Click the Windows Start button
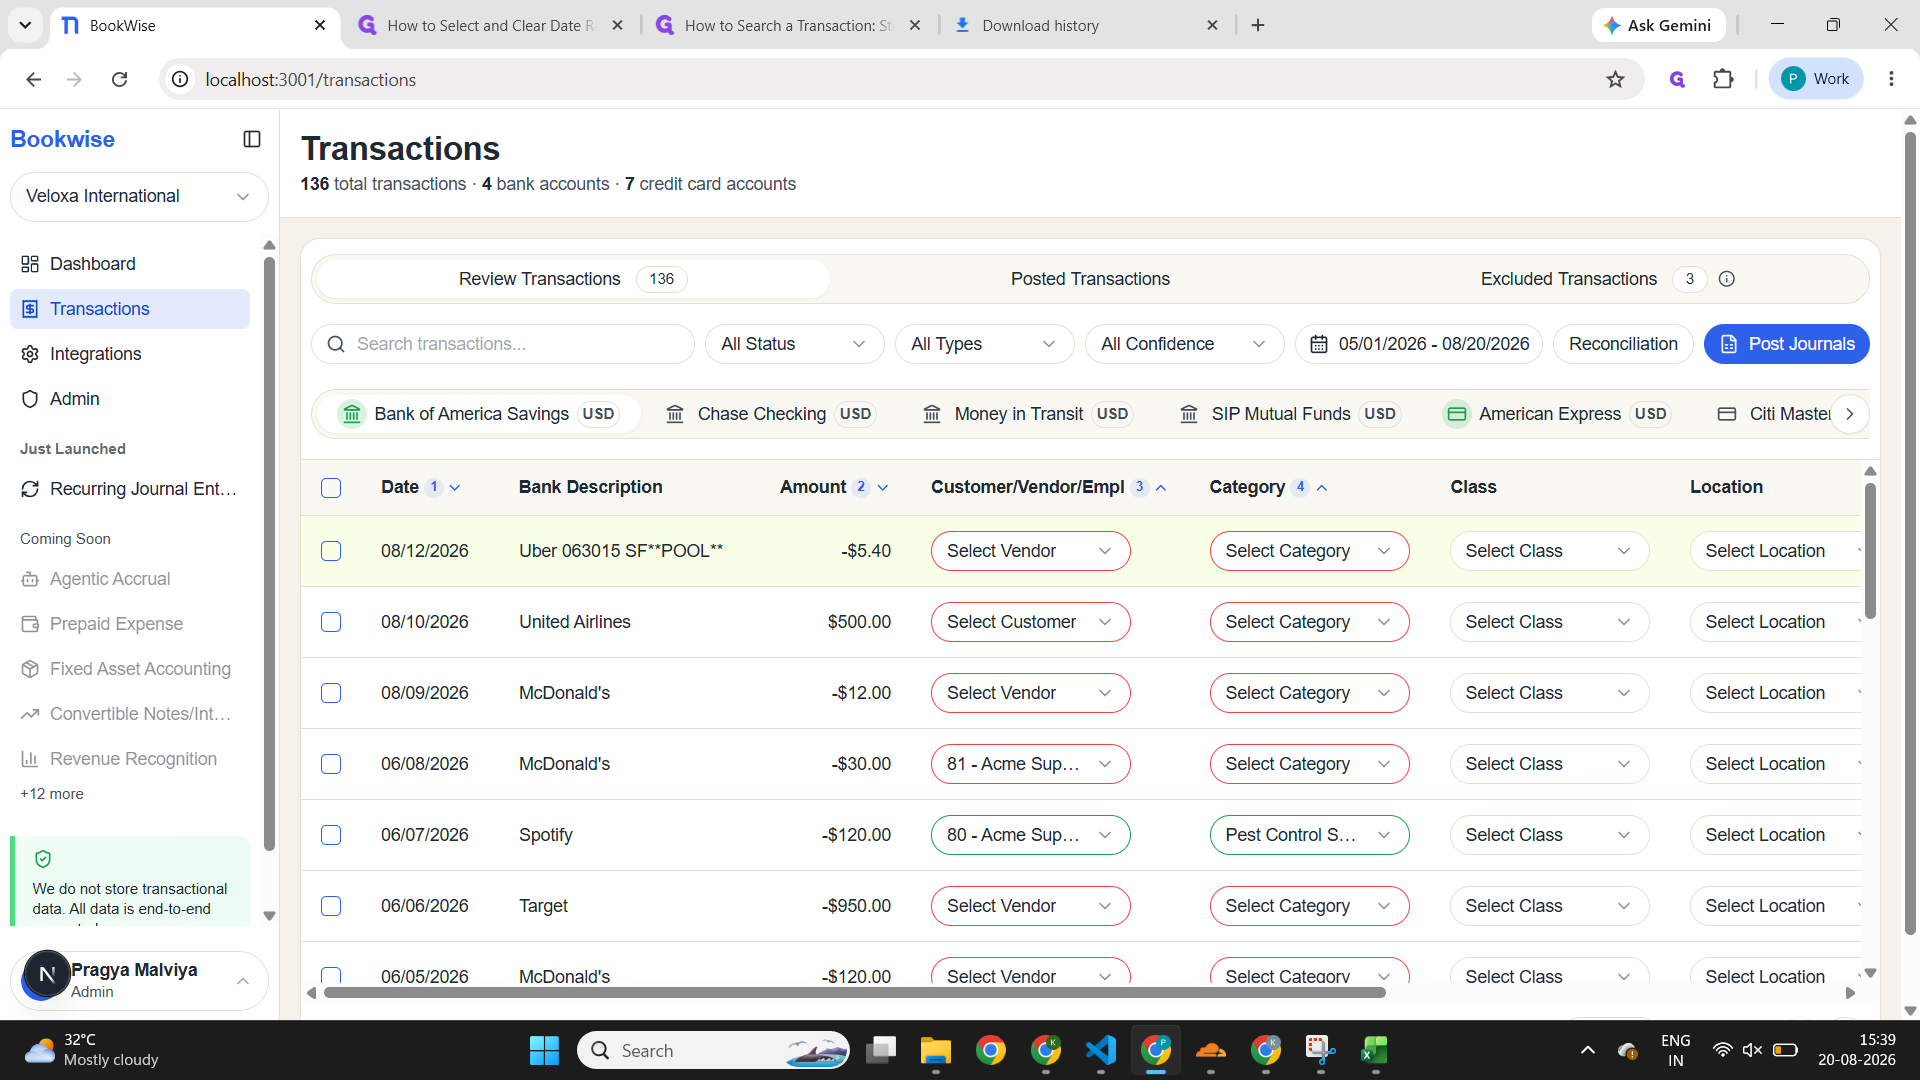Image resolution: width=1920 pixels, height=1080 pixels. pyautogui.click(x=544, y=1050)
